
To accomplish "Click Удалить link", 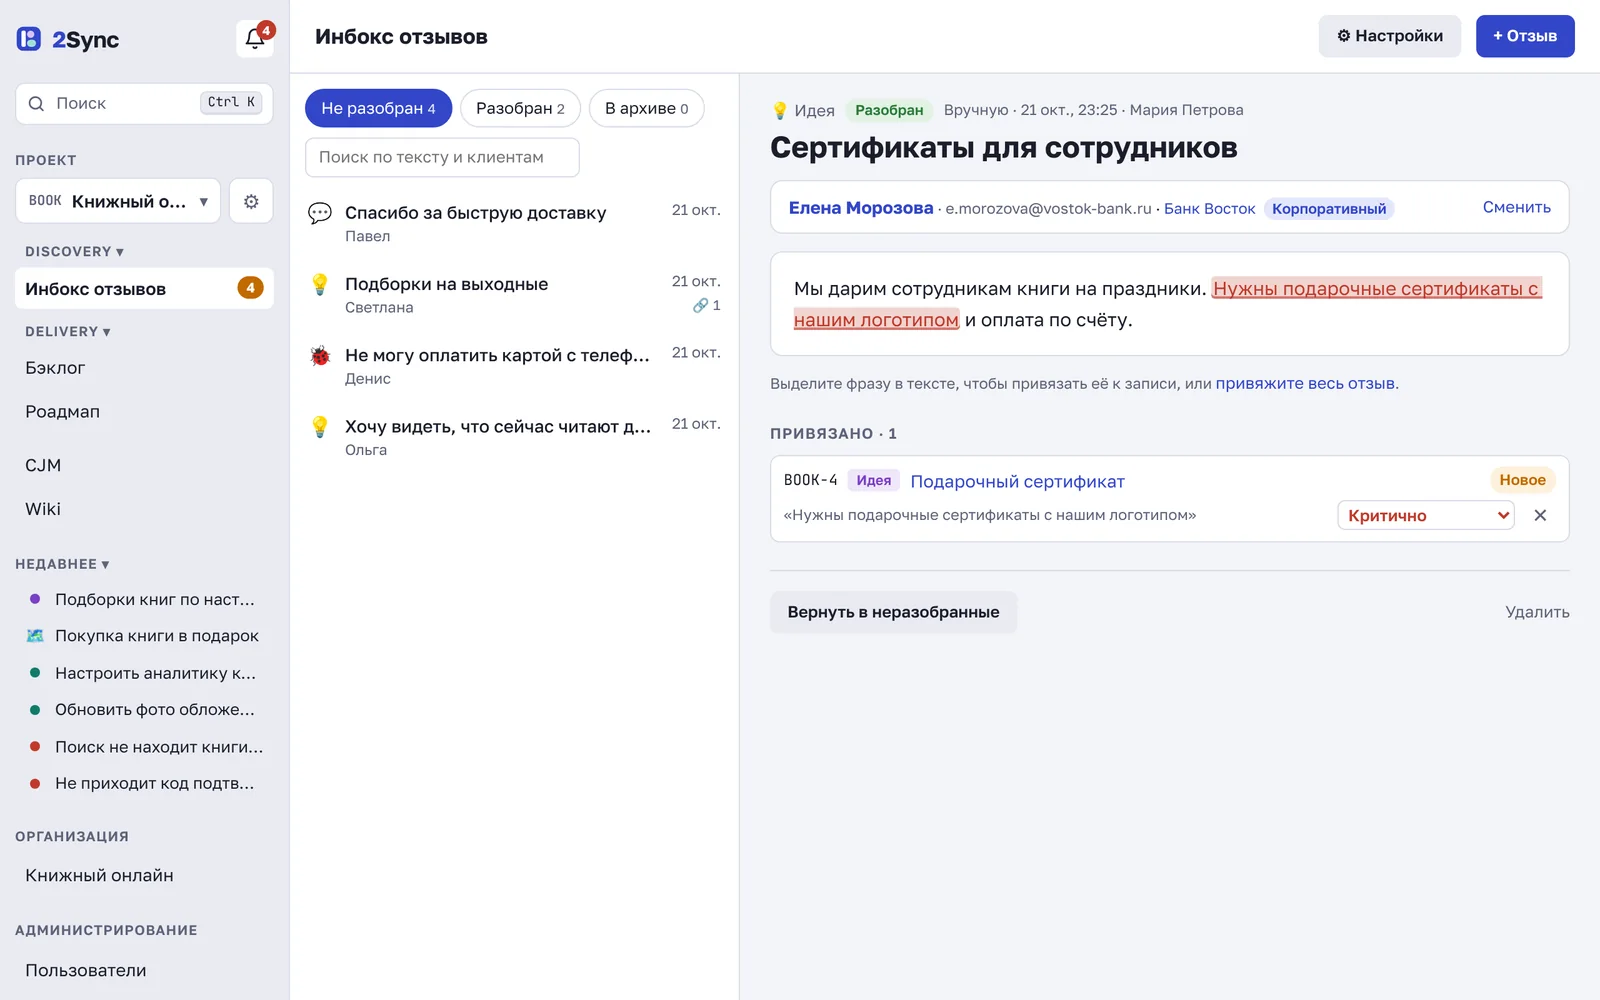I will [1537, 612].
